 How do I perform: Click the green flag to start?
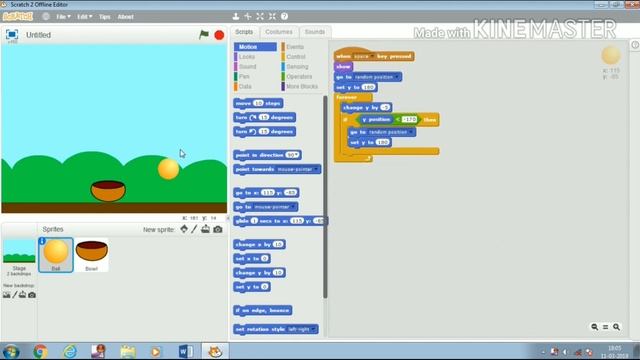pos(204,35)
